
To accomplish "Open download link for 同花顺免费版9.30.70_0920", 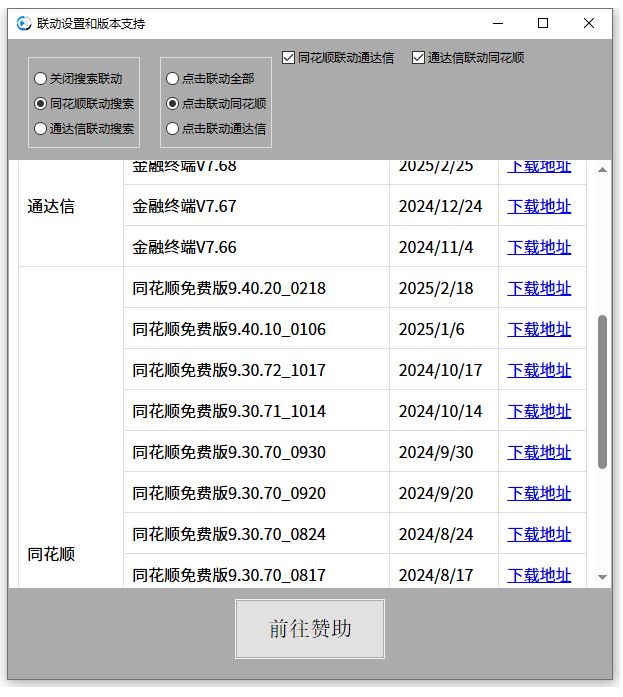I will (539, 493).
